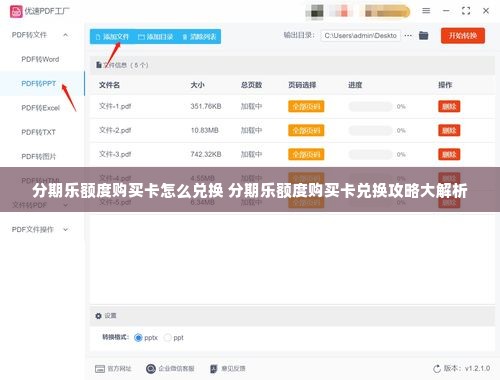Start conversion with the 开始转换 button
This screenshot has height=380, width=500.
(x=463, y=36)
